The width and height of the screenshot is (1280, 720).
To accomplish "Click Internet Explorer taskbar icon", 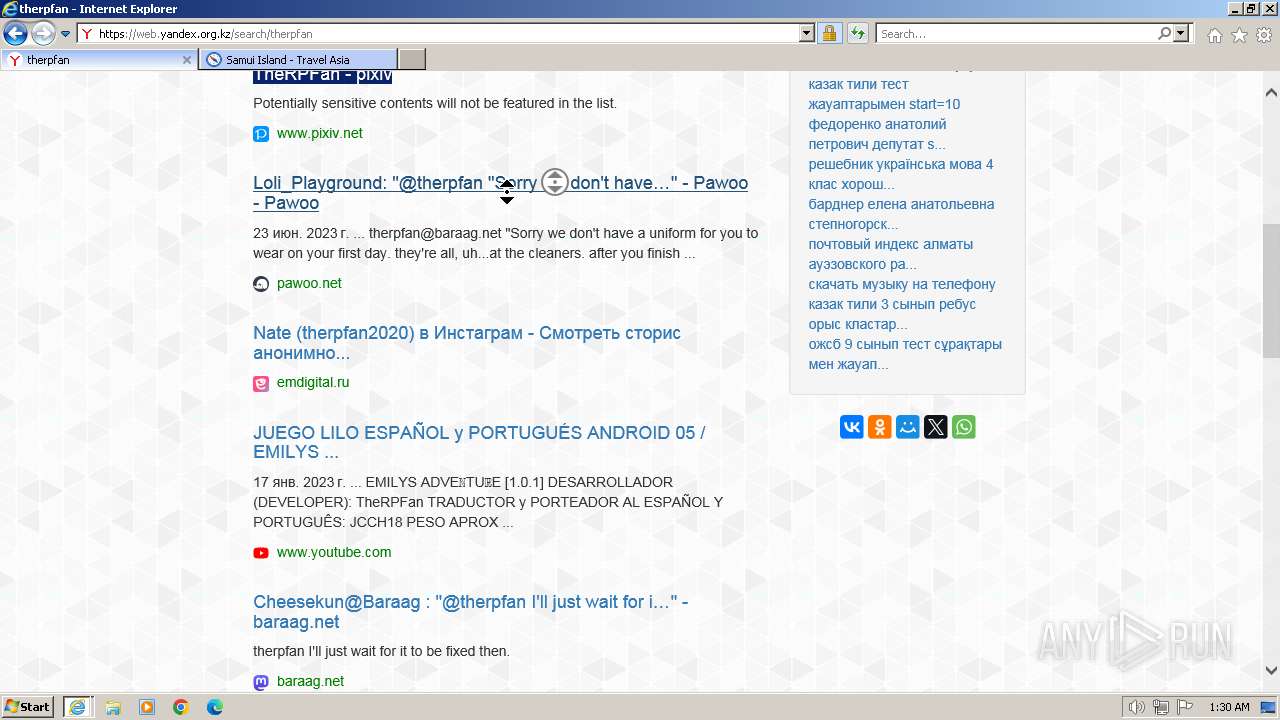I will pos(77,707).
